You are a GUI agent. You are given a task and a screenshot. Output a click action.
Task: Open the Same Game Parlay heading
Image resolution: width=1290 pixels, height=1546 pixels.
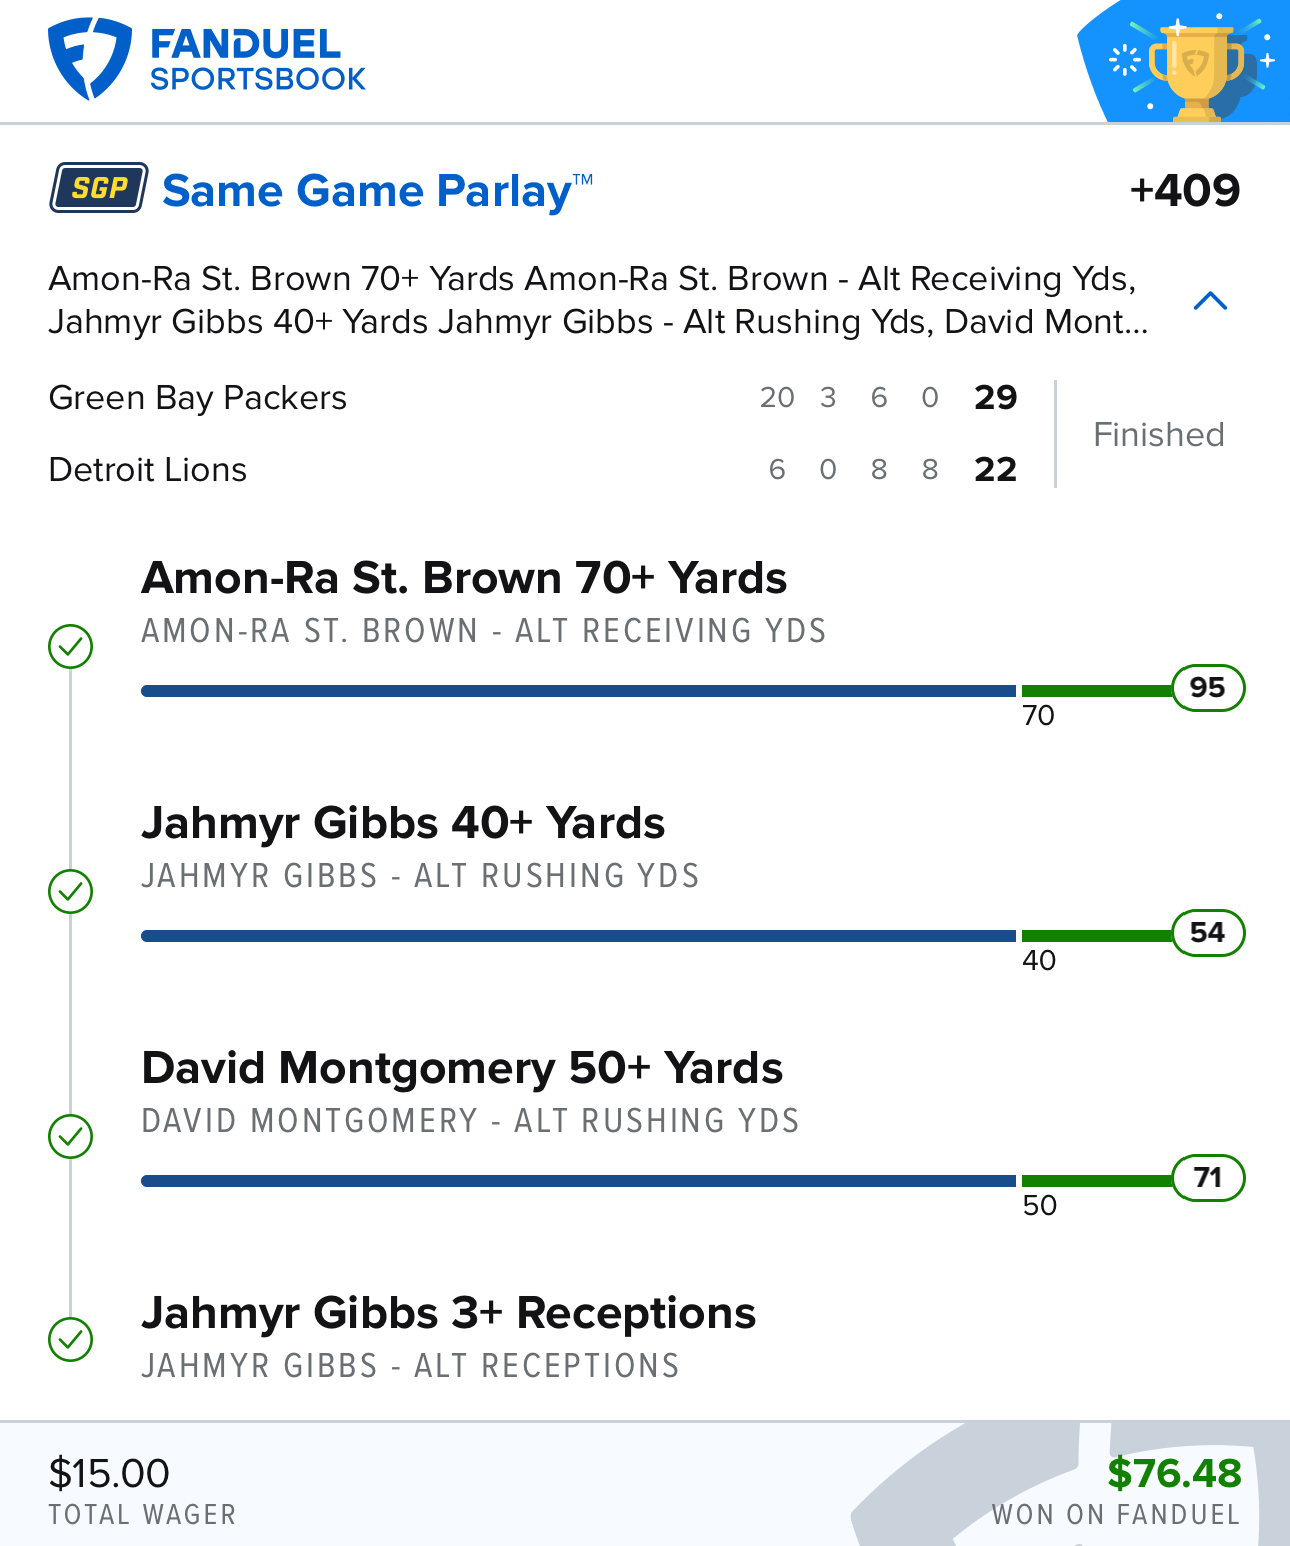coord(378,190)
